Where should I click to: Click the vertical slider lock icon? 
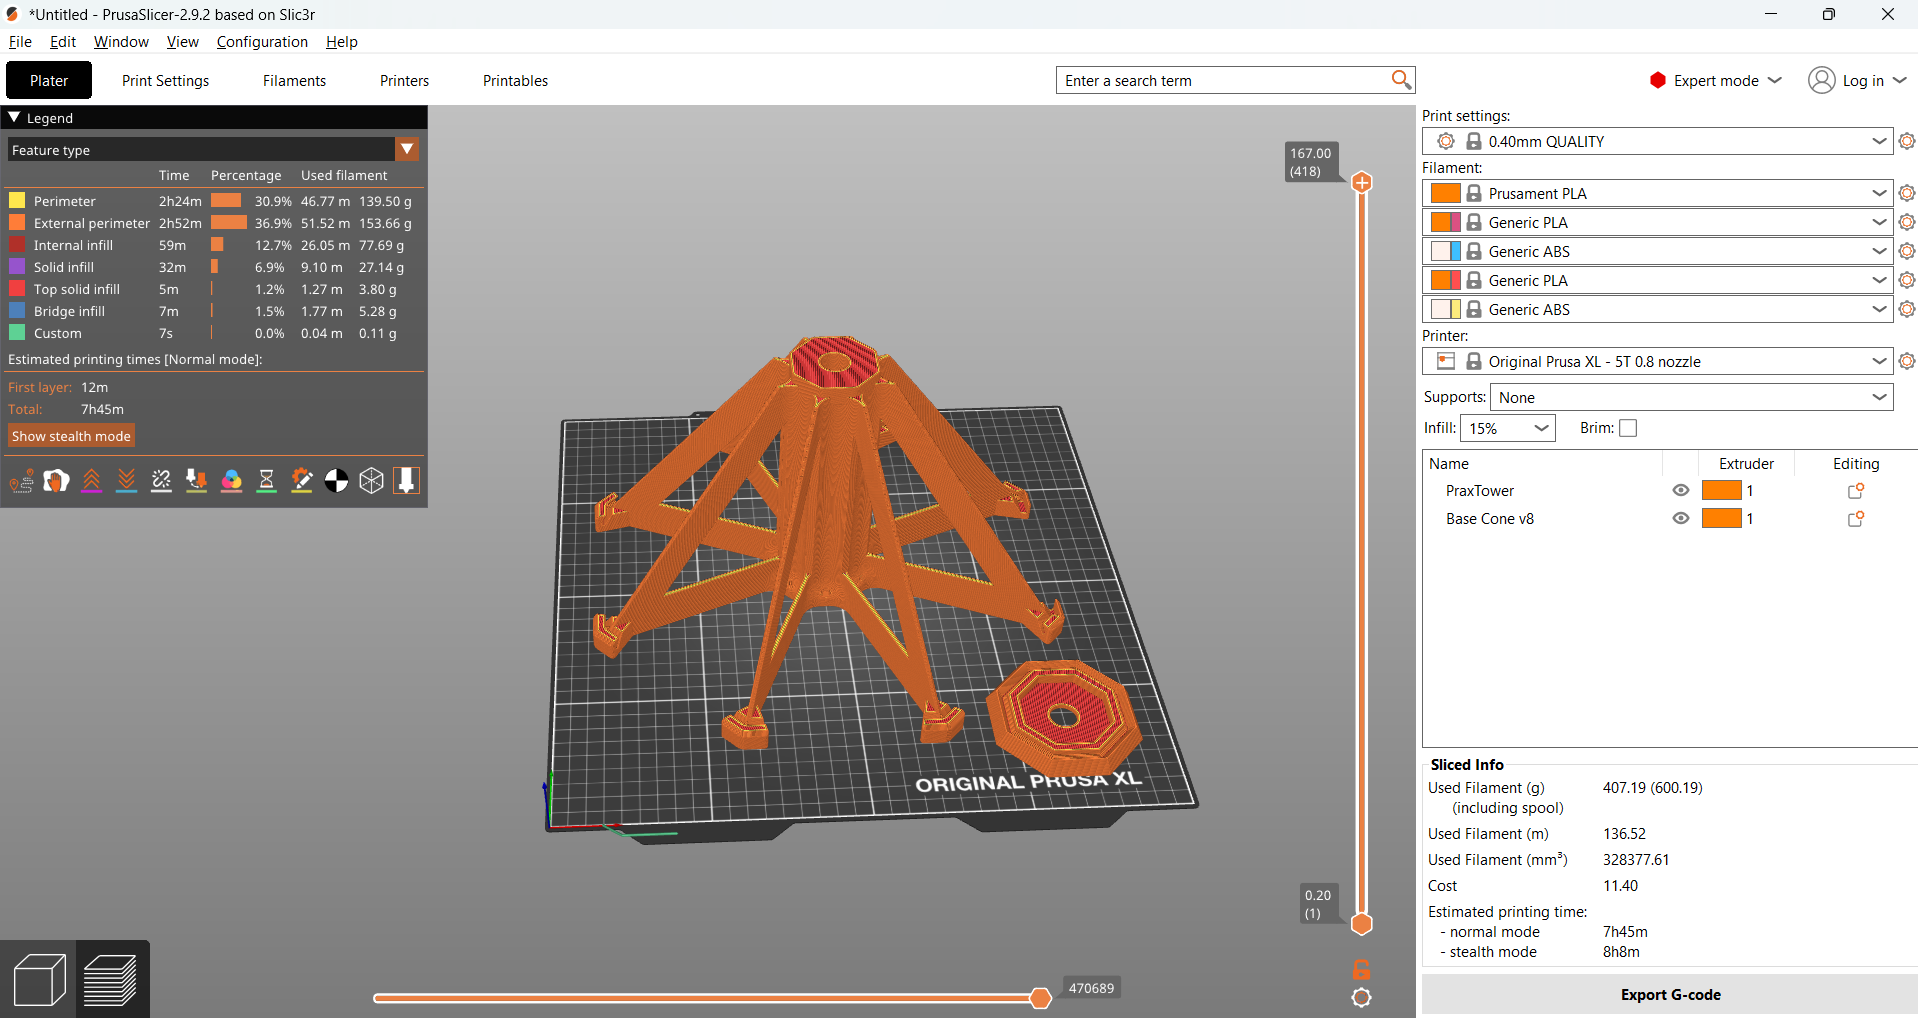tap(1361, 969)
